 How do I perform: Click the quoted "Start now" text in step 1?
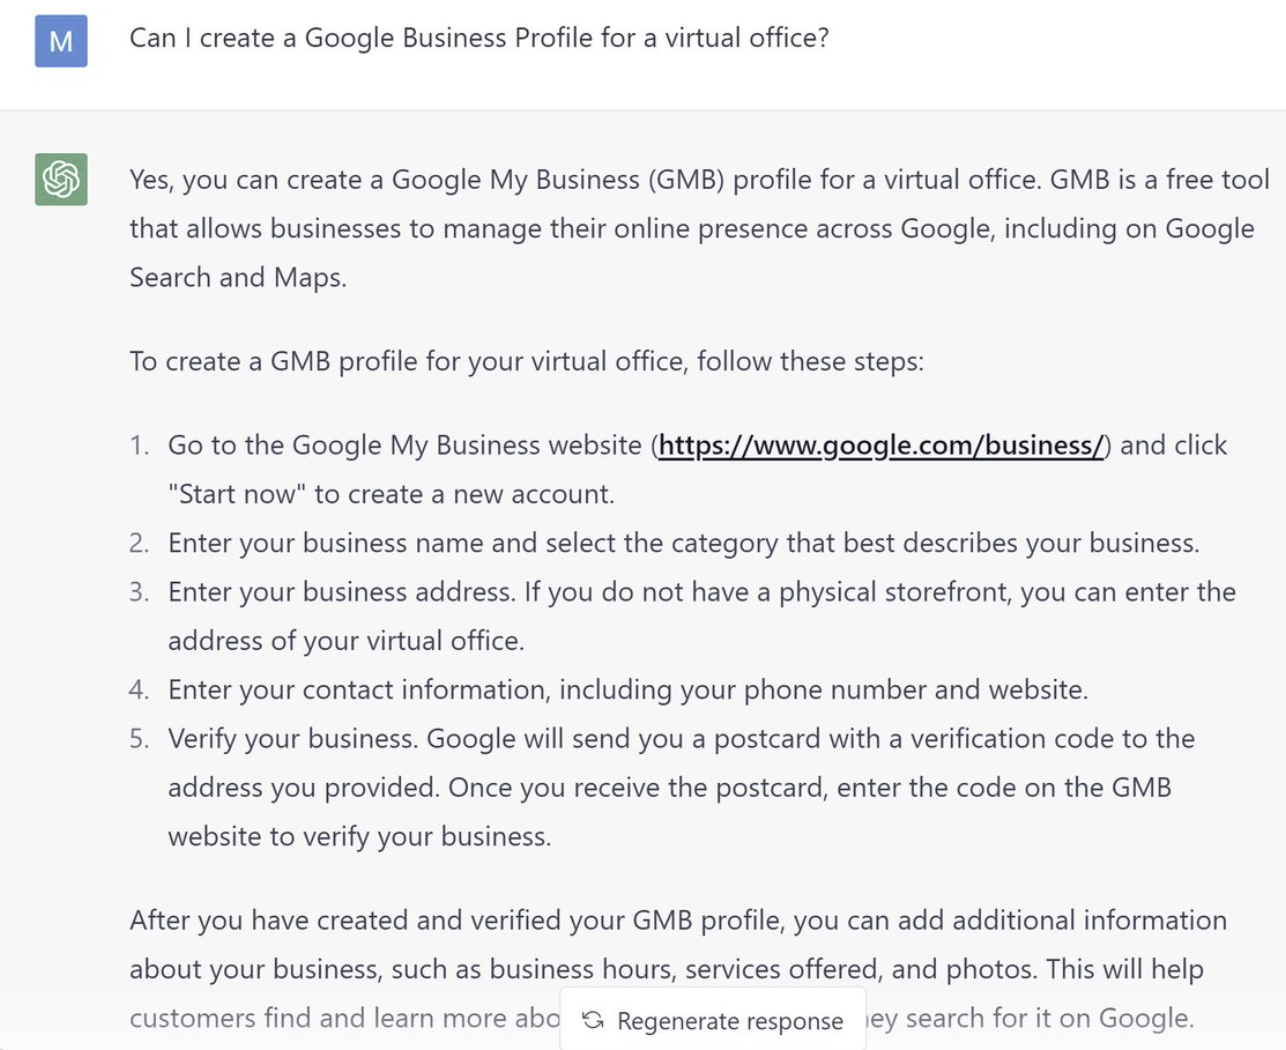coord(236,494)
